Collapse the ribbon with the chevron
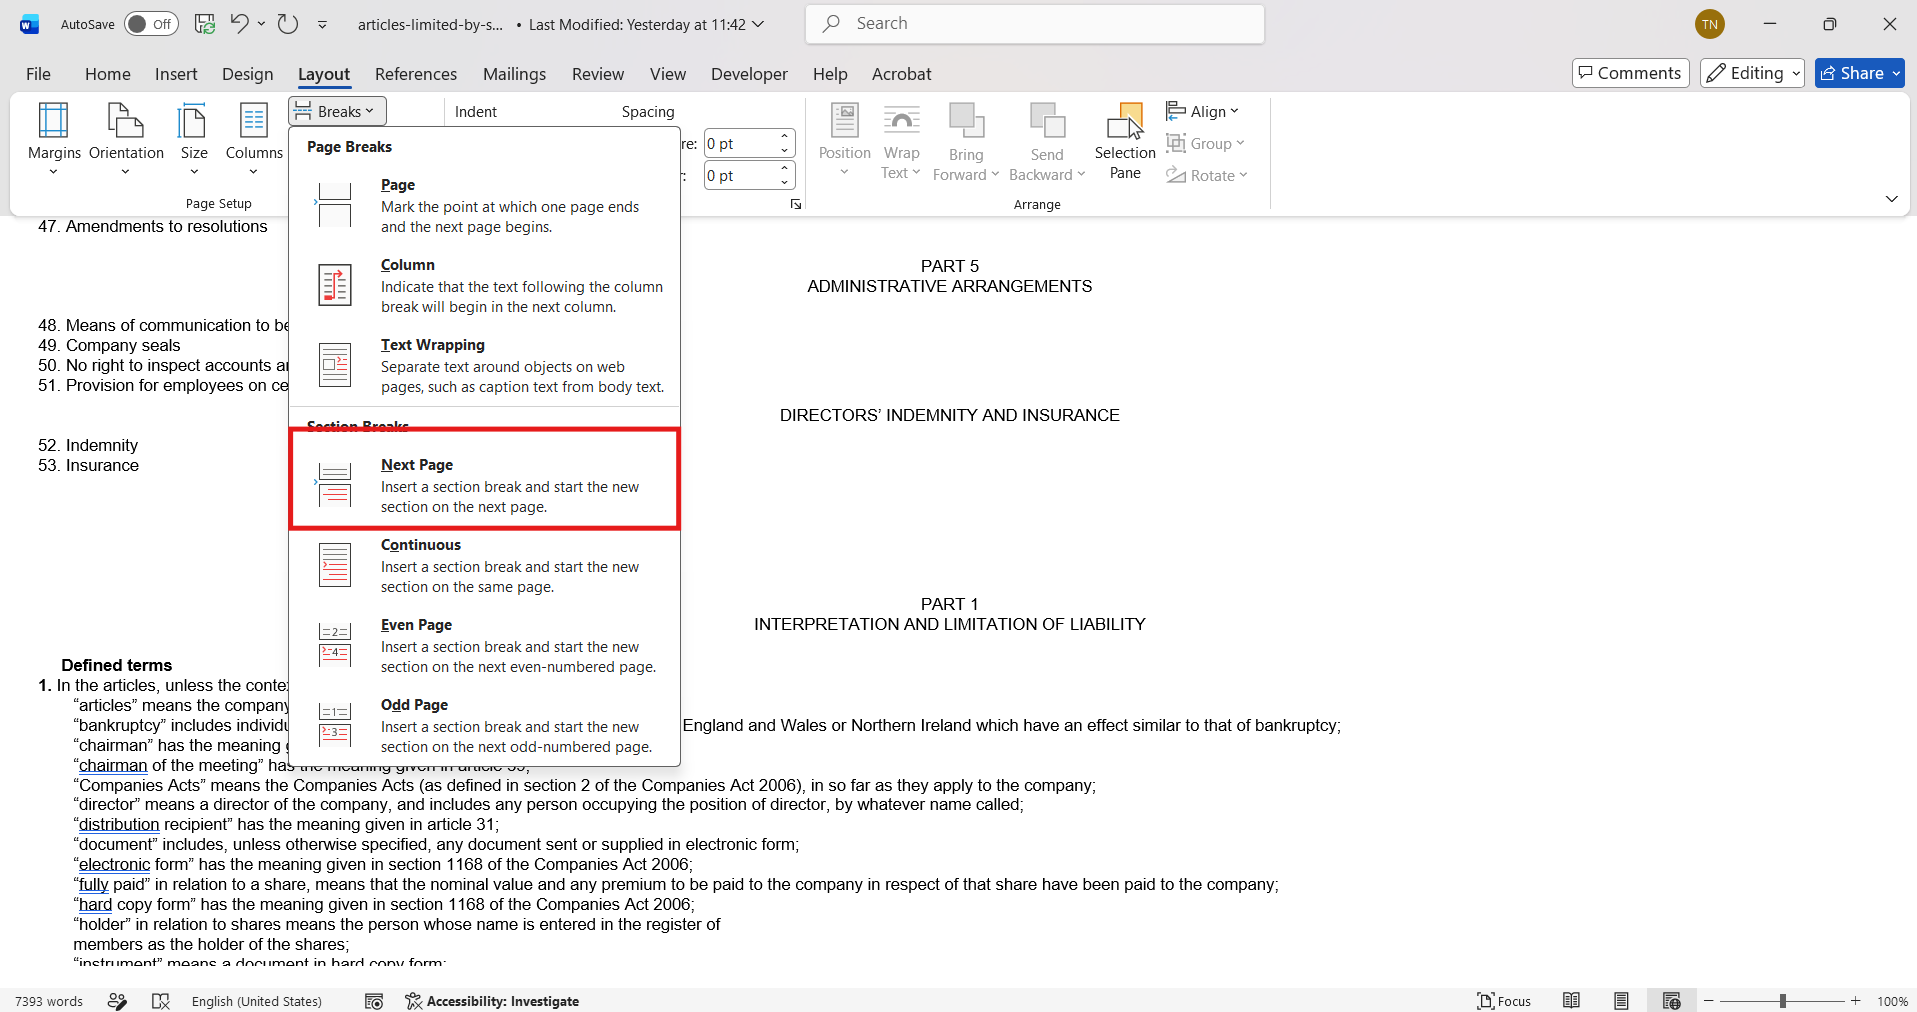This screenshot has height=1012, width=1917. pyautogui.click(x=1891, y=199)
